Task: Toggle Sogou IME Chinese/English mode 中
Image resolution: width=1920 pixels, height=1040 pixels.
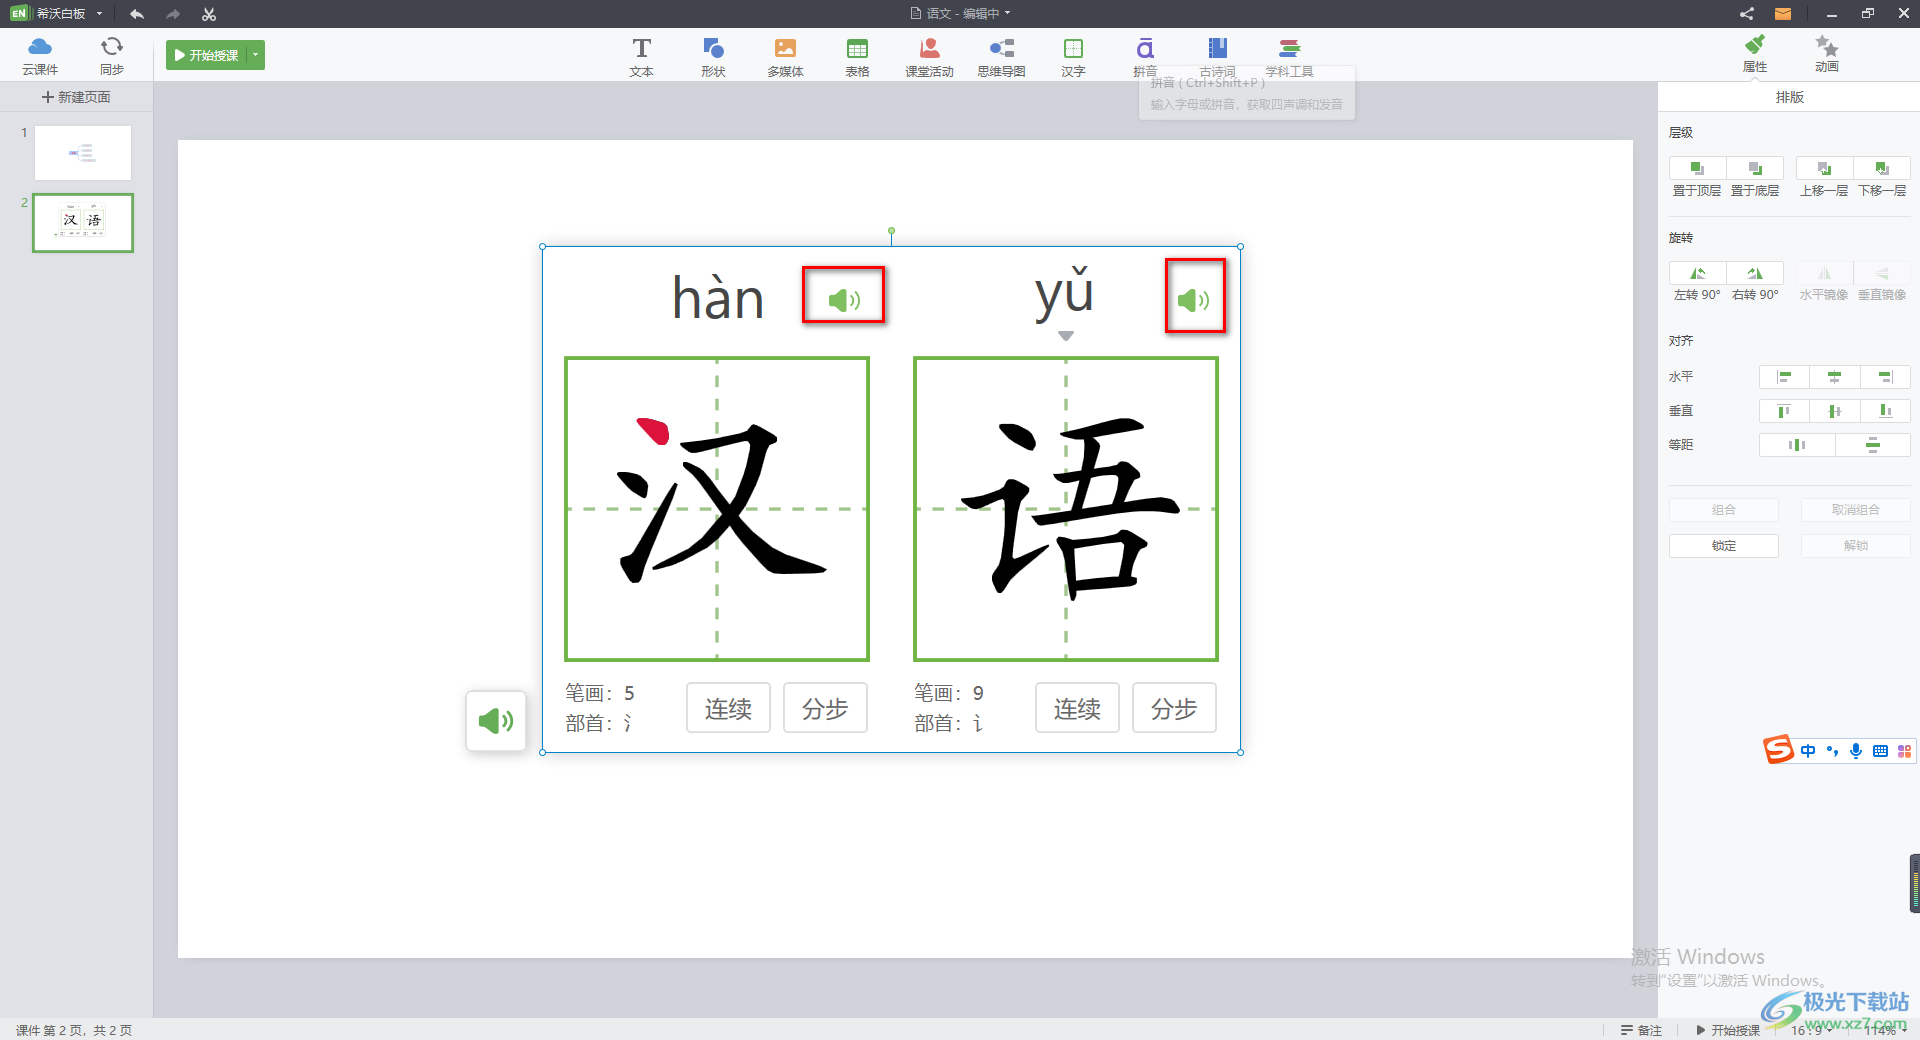Action: [x=1808, y=751]
